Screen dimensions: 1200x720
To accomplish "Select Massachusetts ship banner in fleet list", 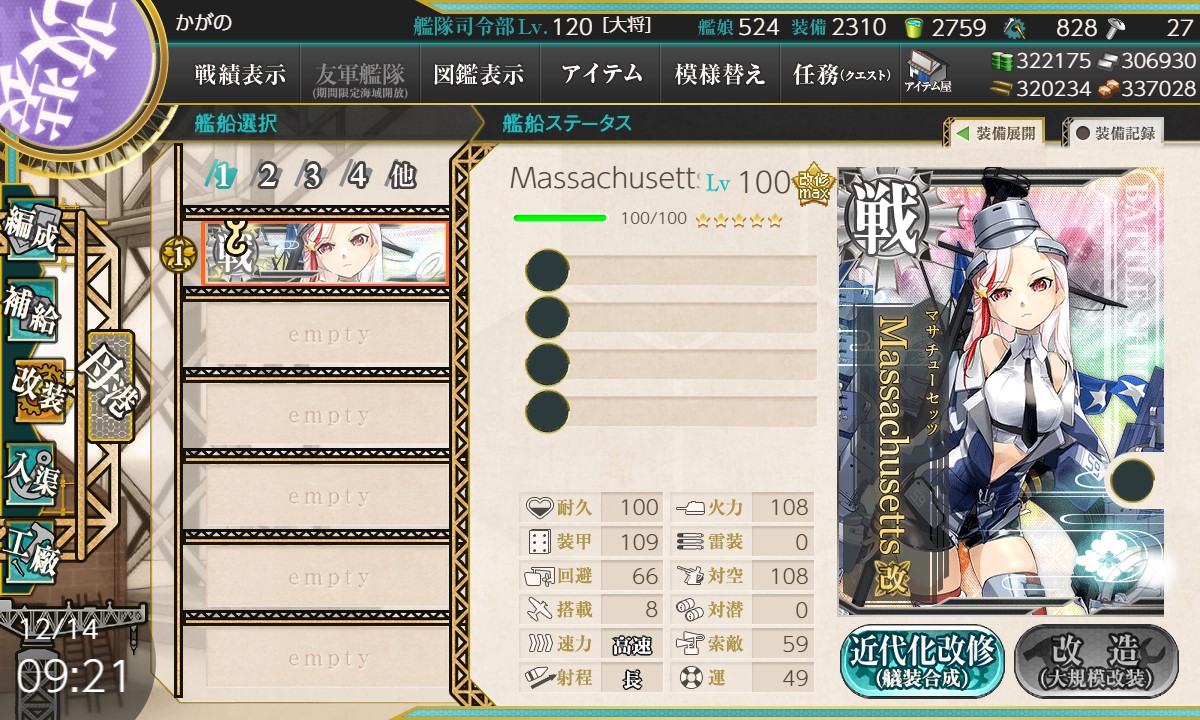I will tap(324, 253).
